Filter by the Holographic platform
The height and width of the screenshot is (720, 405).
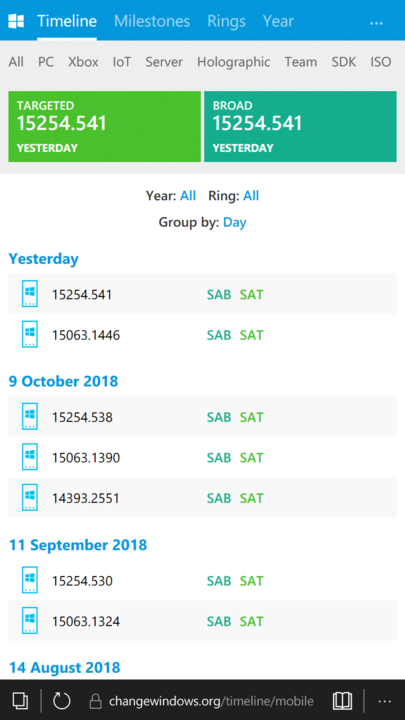234,62
